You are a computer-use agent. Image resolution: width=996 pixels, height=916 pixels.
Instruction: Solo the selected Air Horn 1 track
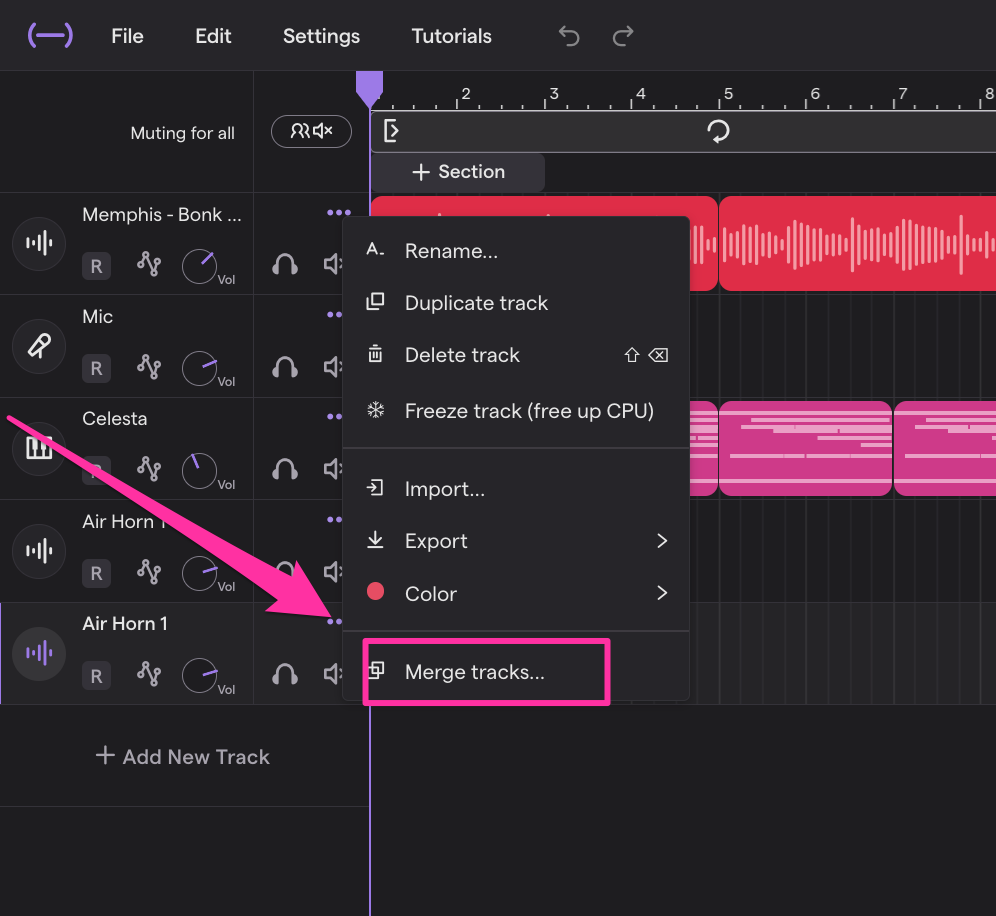285,675
